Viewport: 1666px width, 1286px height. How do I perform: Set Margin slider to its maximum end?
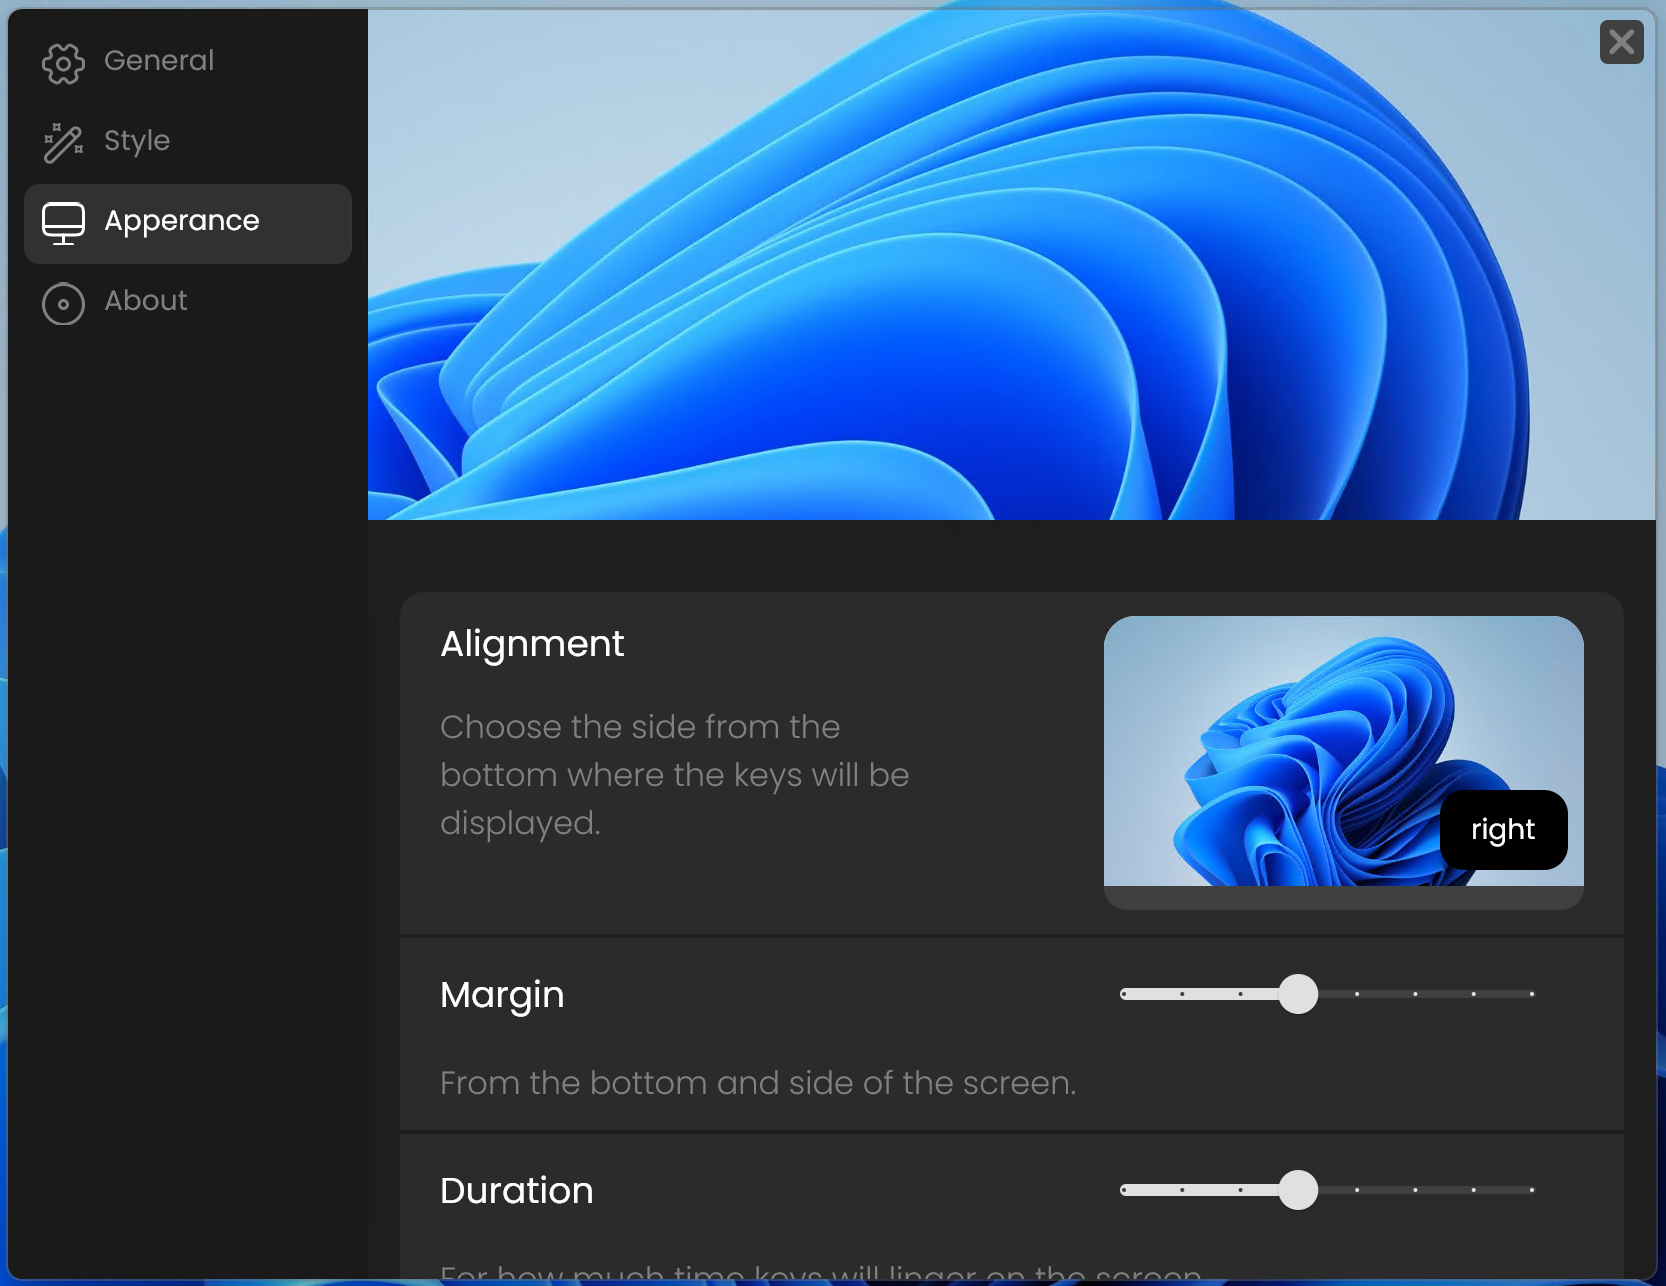click(1531, 994)
